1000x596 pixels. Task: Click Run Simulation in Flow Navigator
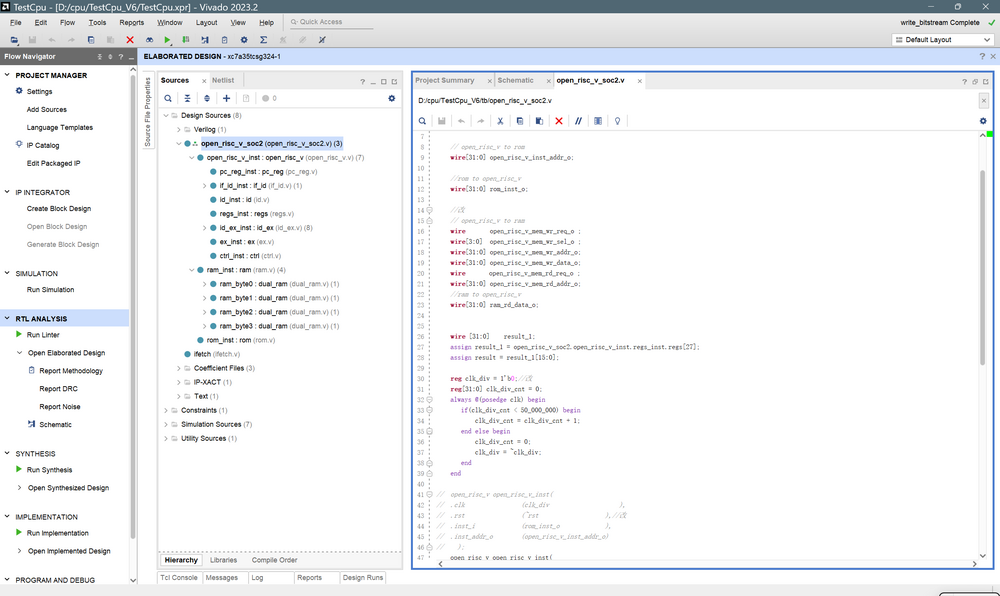(x=50, y=290)
